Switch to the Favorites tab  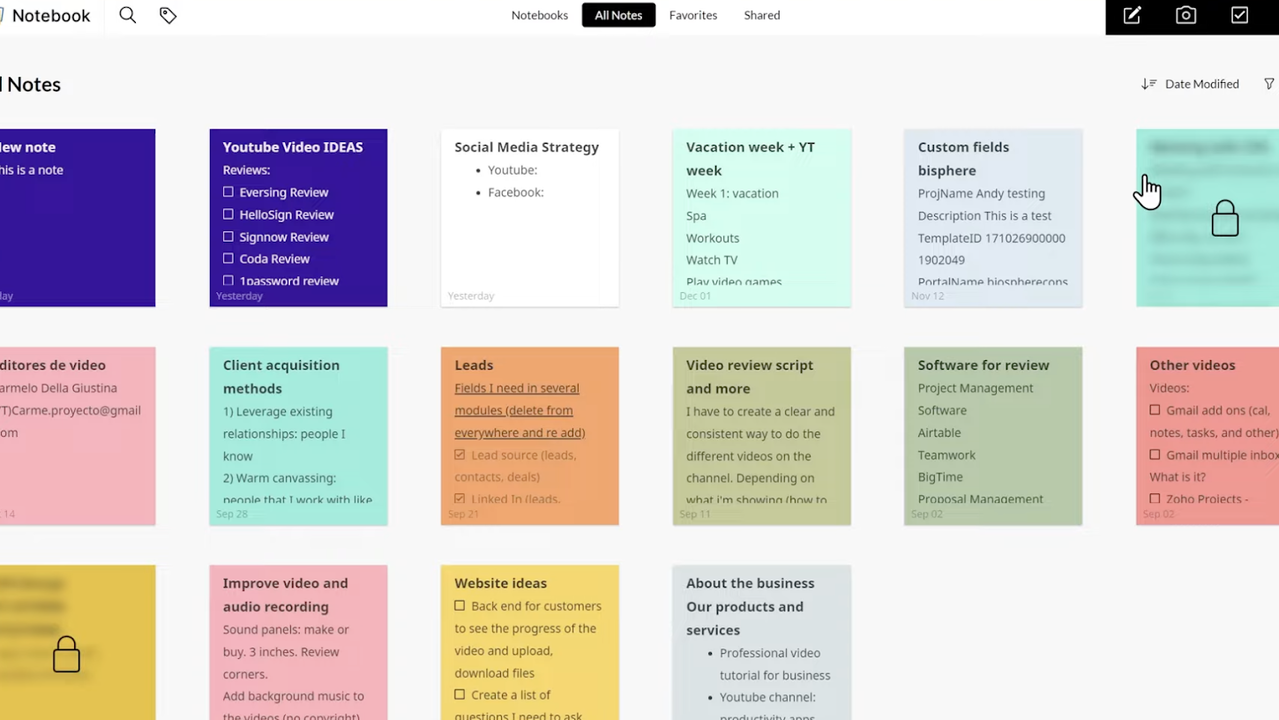tap(693, 15)
